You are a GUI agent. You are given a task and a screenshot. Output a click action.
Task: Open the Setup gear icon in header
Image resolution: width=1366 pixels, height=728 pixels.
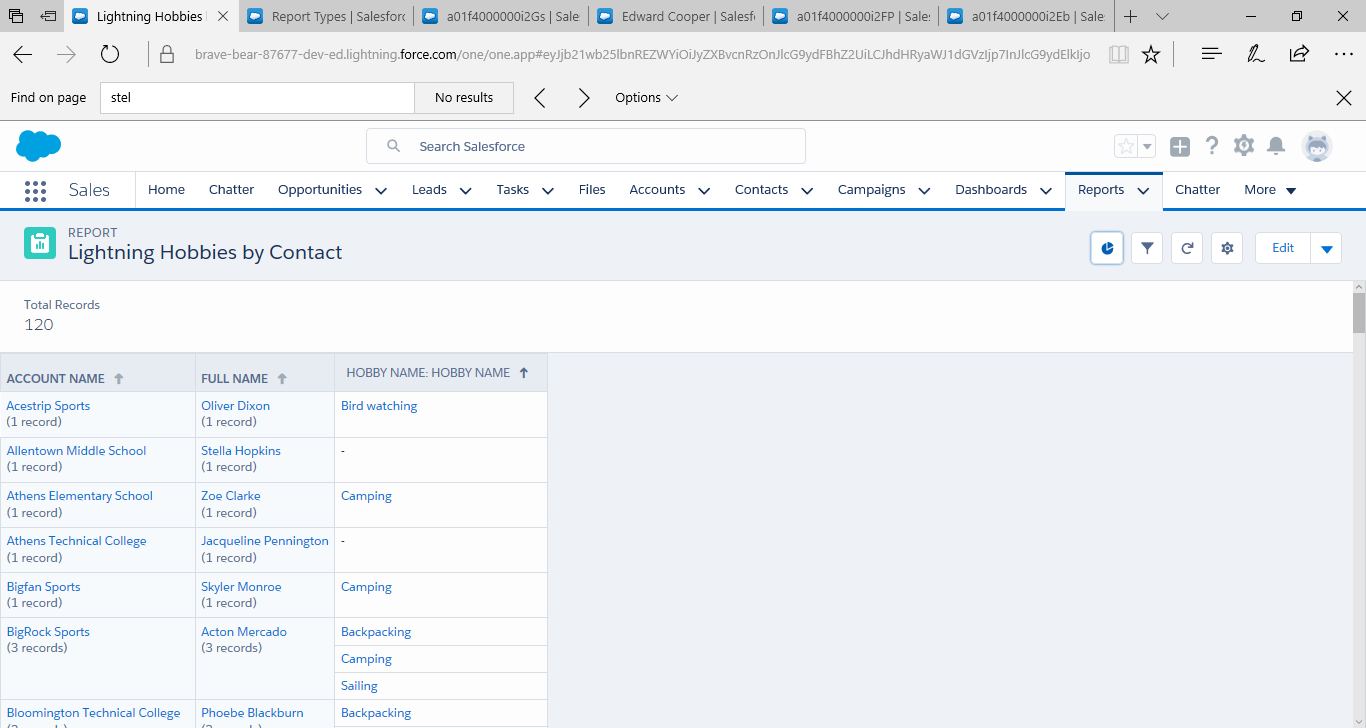click(1244, 146)
